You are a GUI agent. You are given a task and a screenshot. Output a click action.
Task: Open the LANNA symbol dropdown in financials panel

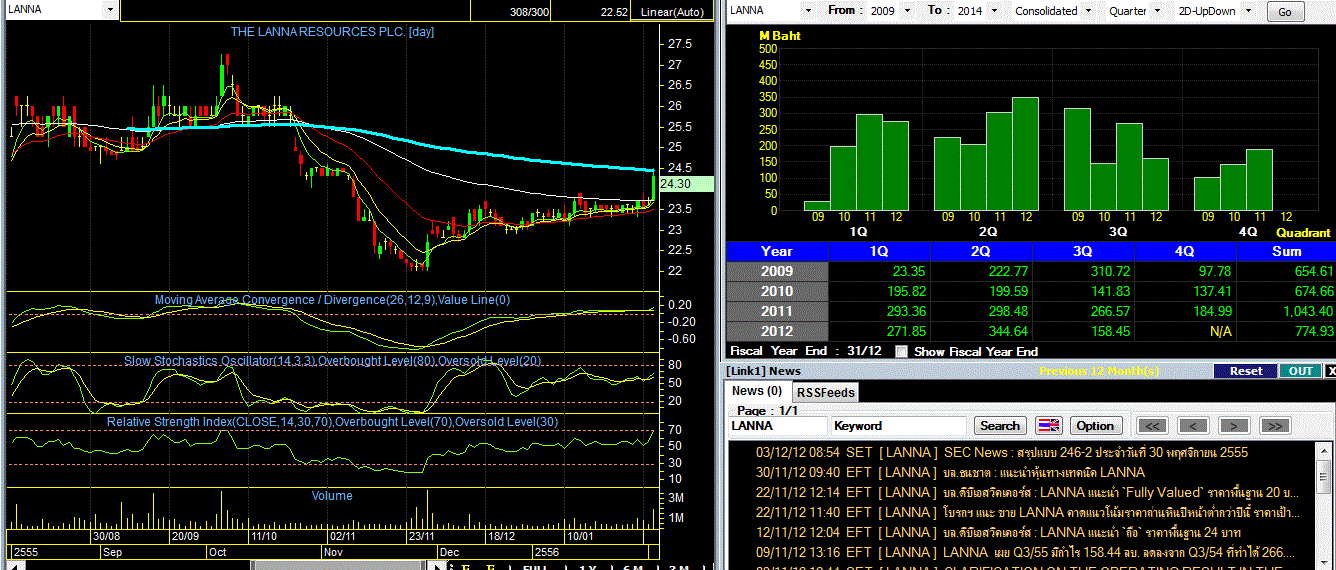[x=810, y=10]
